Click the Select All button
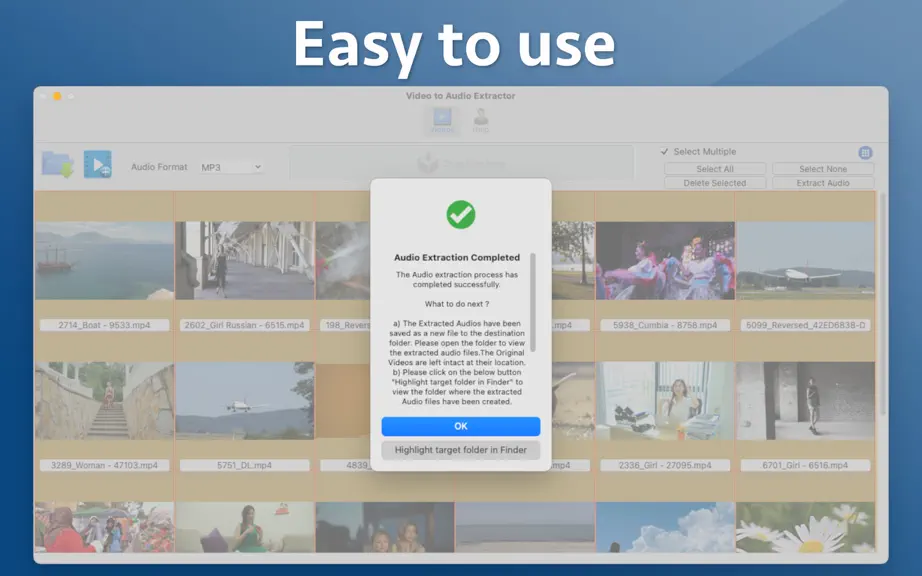The height and width of the screenshot is (576, 922). pyautogui.click(x=715, y=169)
